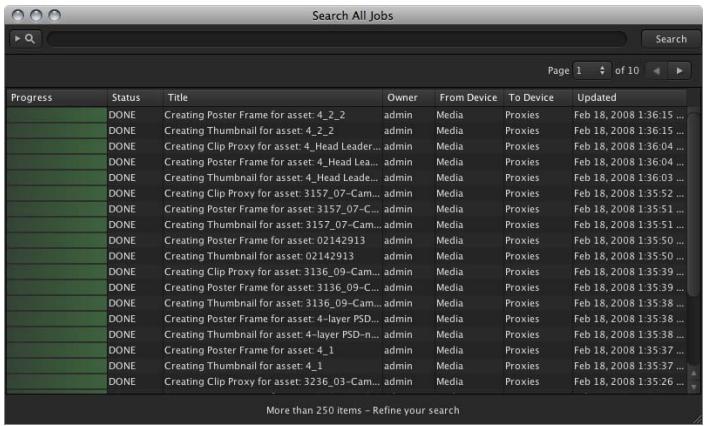Click into the job search text field
This screenshot has height=426, width=704.
[337, 39]
